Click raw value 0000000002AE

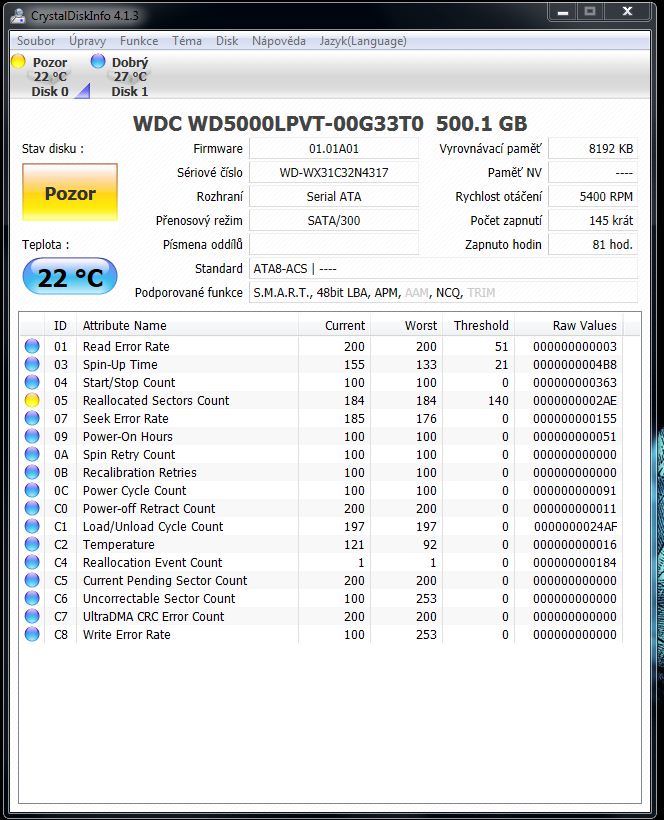coord(575,401)
